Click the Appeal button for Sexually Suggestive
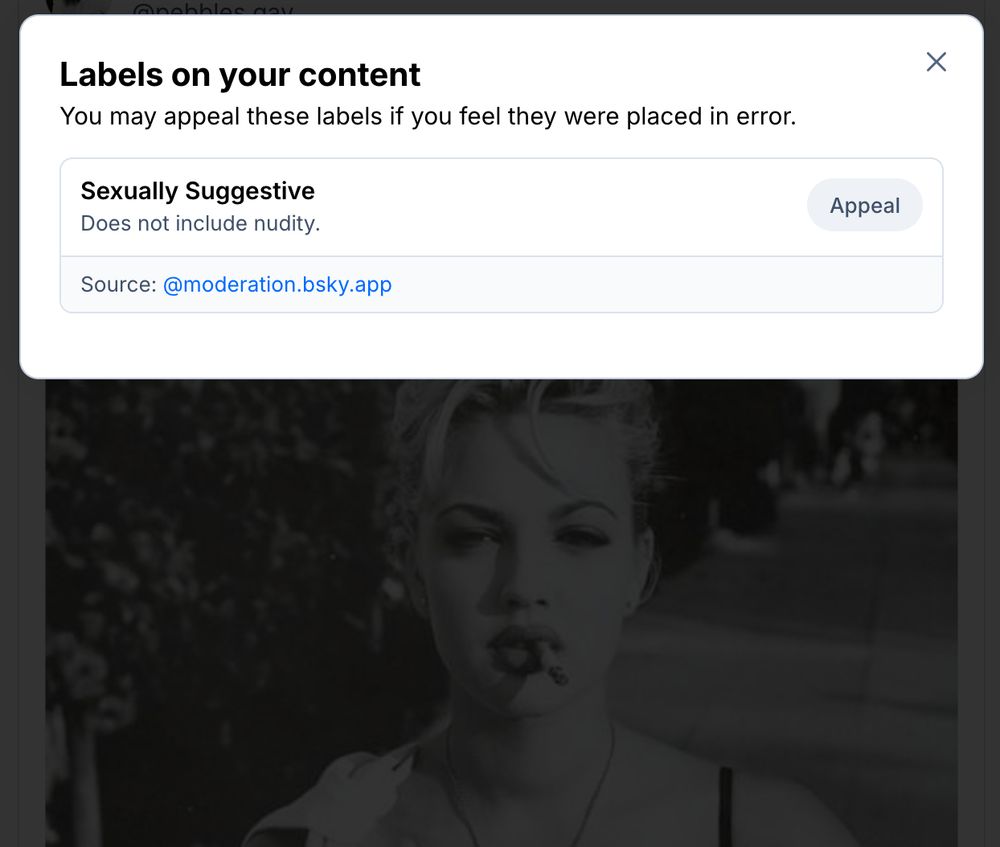This screenshot has height=847, width=1000. (x=864, y=205)
